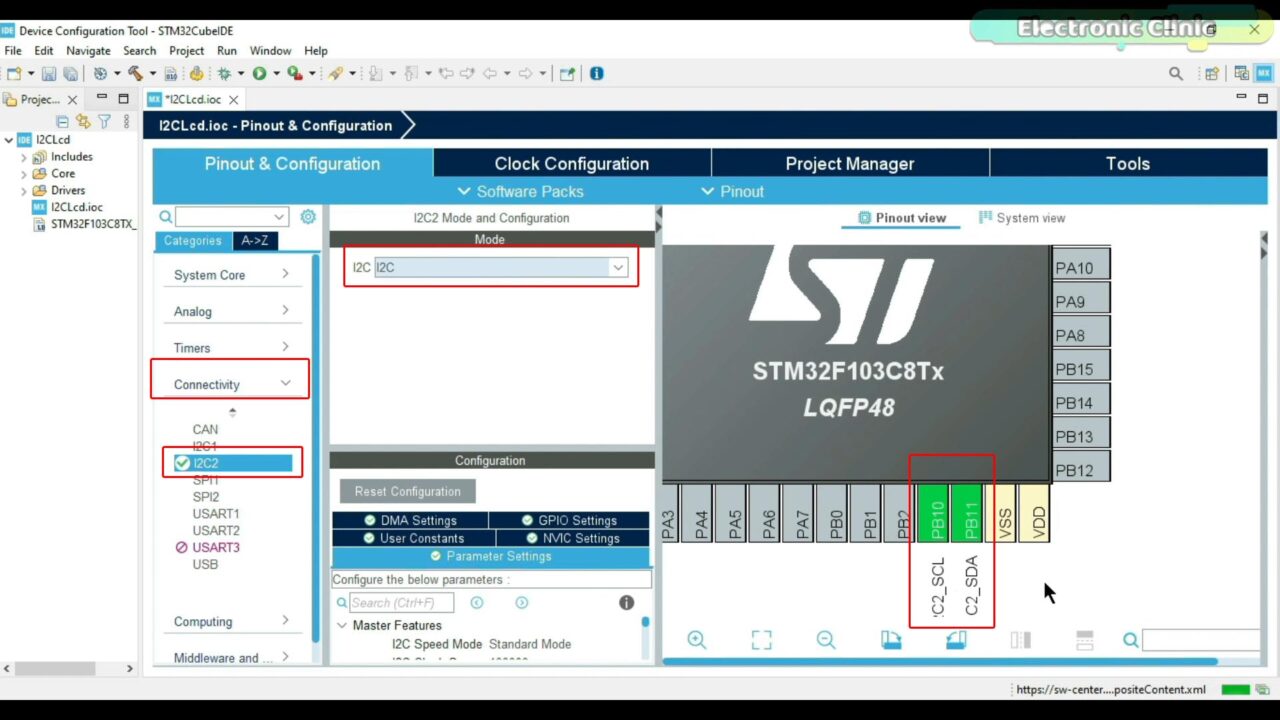Click the parameter search field
Image resolution: width=1280 pixels, height=720 pixels.
pos(400,602)
